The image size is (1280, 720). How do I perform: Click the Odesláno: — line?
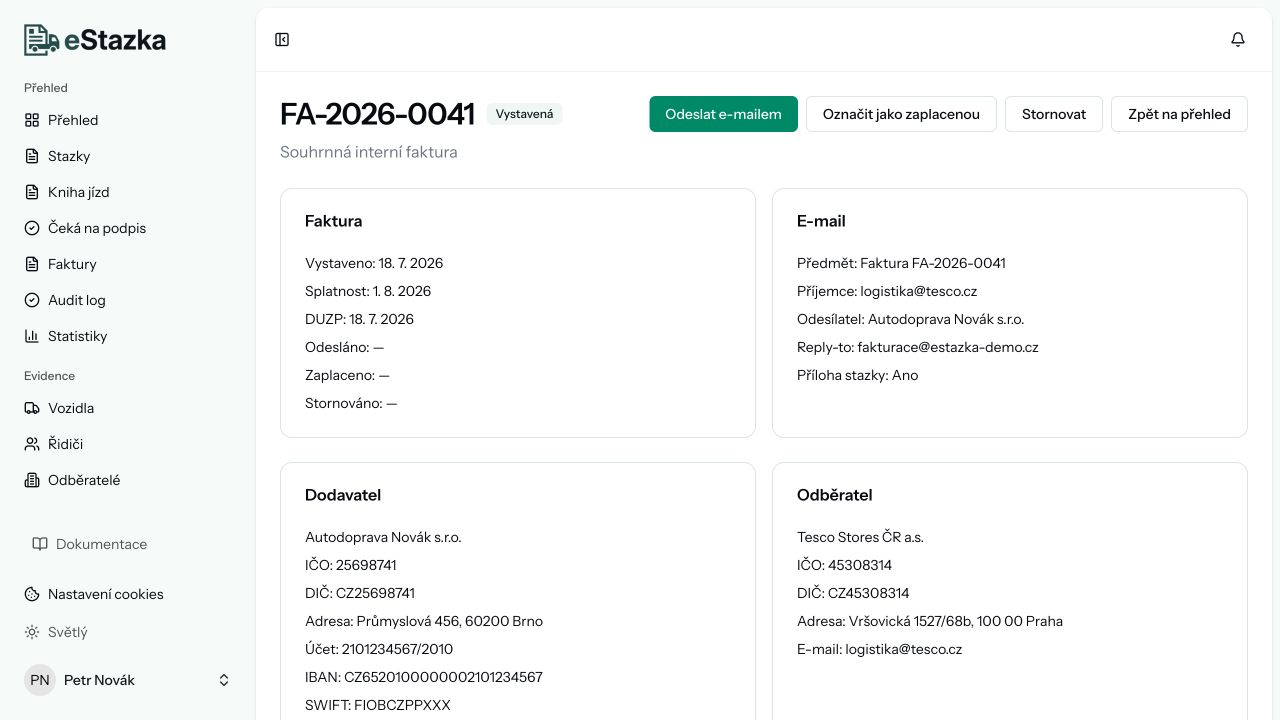tap(345, 347)
